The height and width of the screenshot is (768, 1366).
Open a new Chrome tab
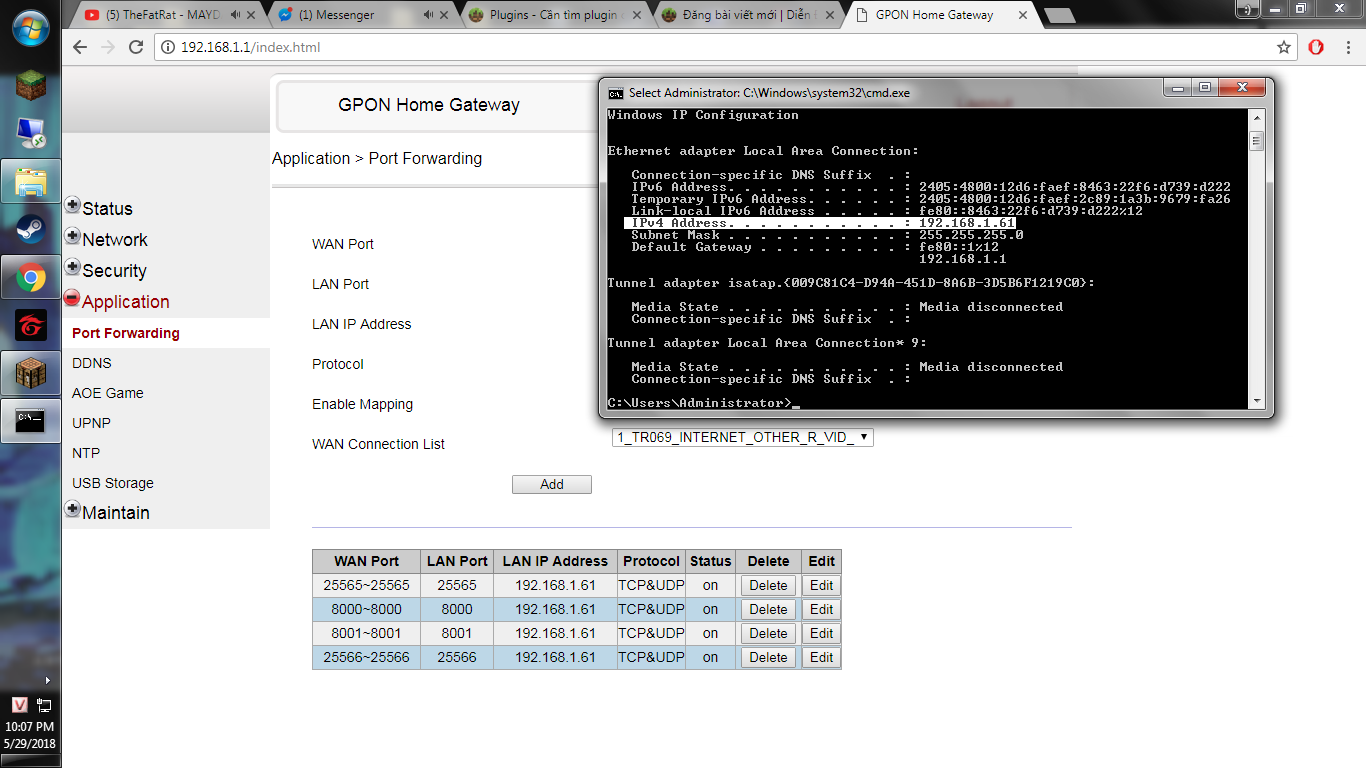coord(1059,16)
